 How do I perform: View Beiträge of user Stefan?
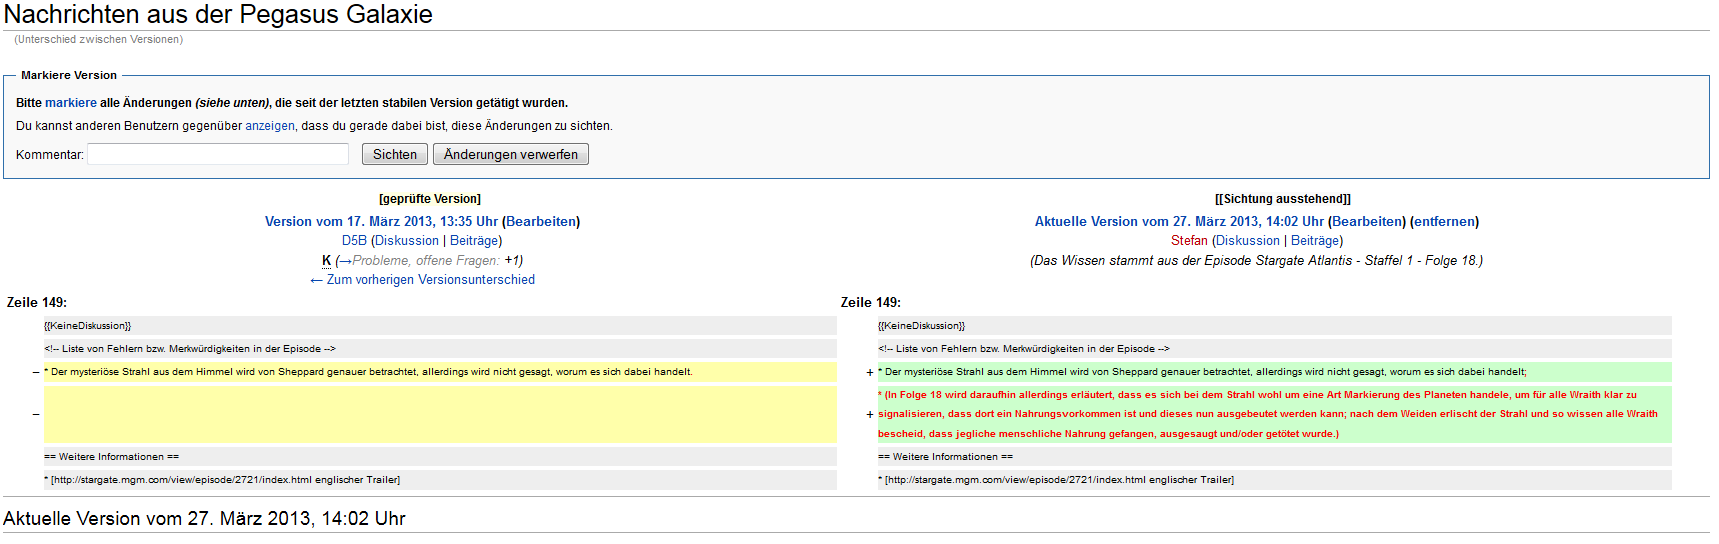[1315, 241]
